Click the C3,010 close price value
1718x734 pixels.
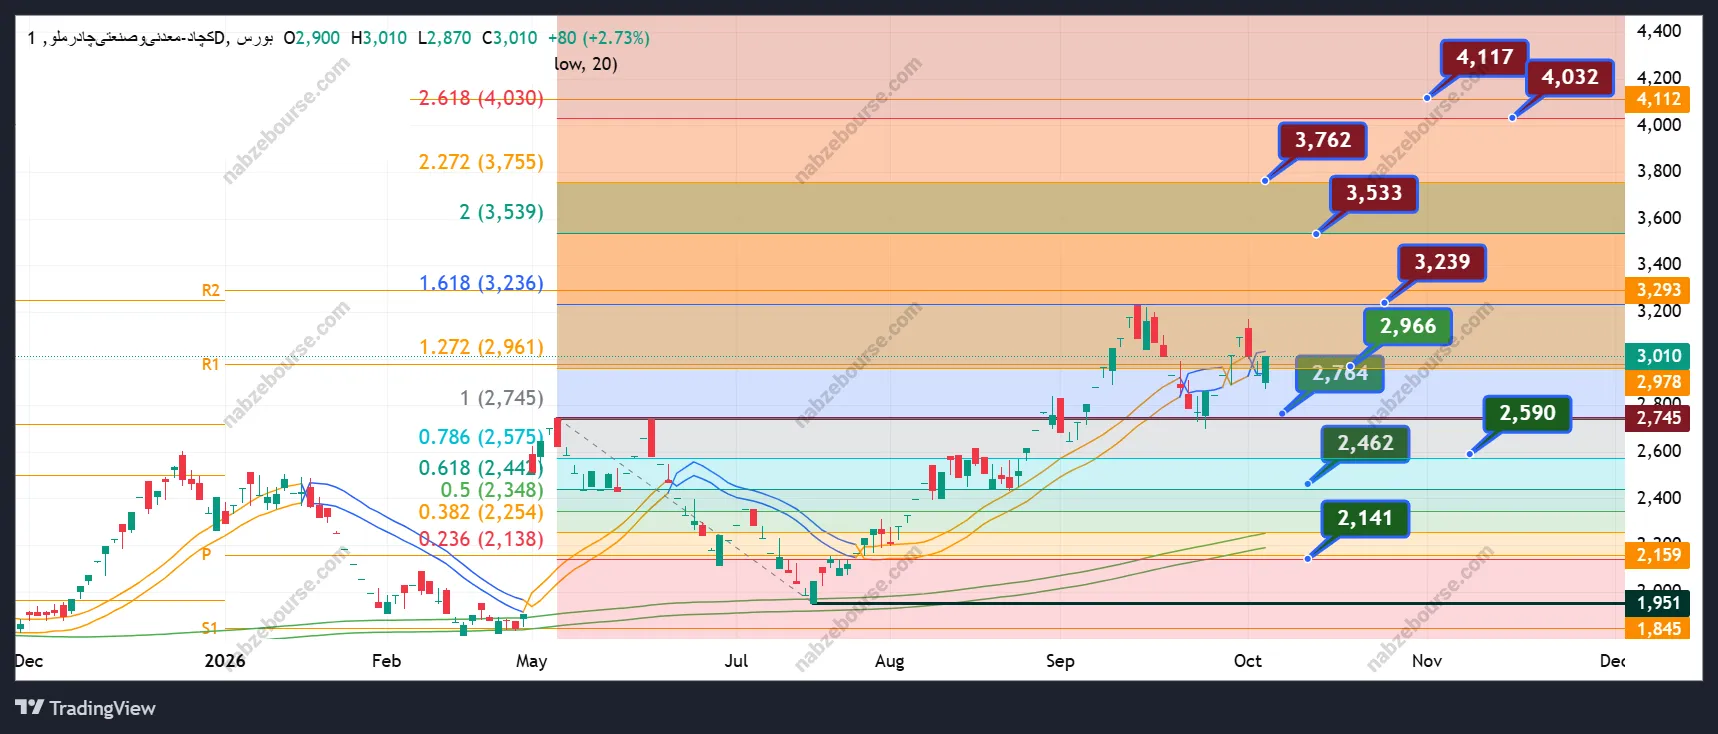tap(510, 38)
